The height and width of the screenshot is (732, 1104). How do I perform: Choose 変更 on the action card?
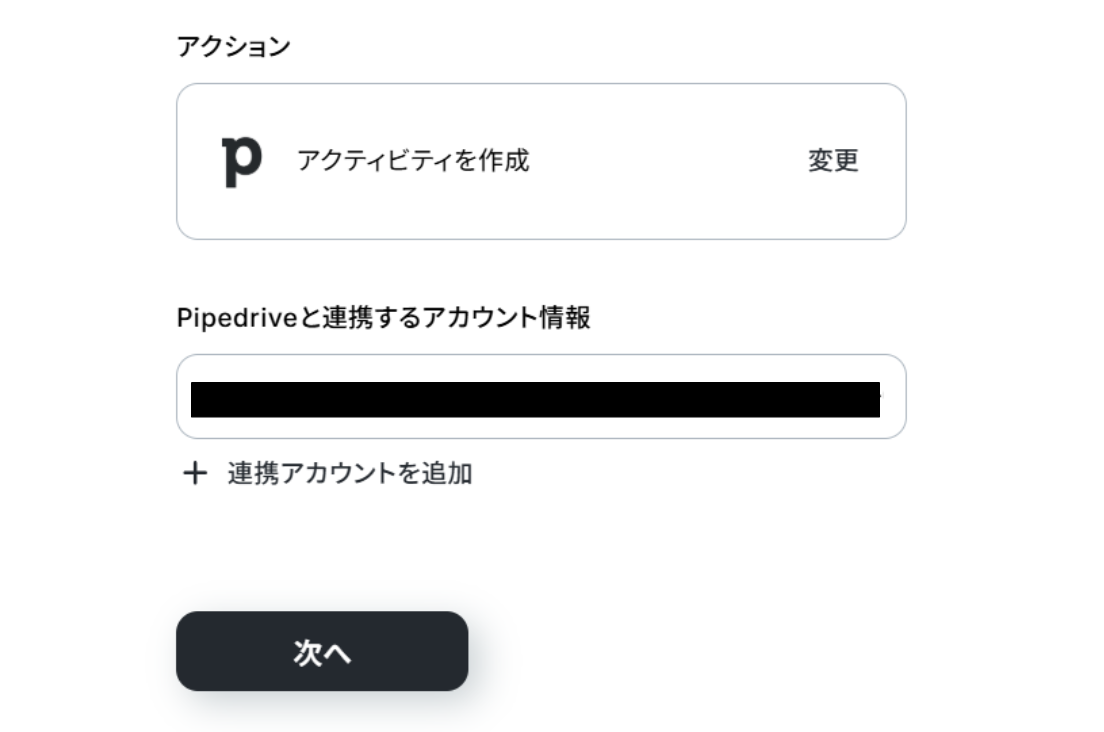click(x=833, y=161)
